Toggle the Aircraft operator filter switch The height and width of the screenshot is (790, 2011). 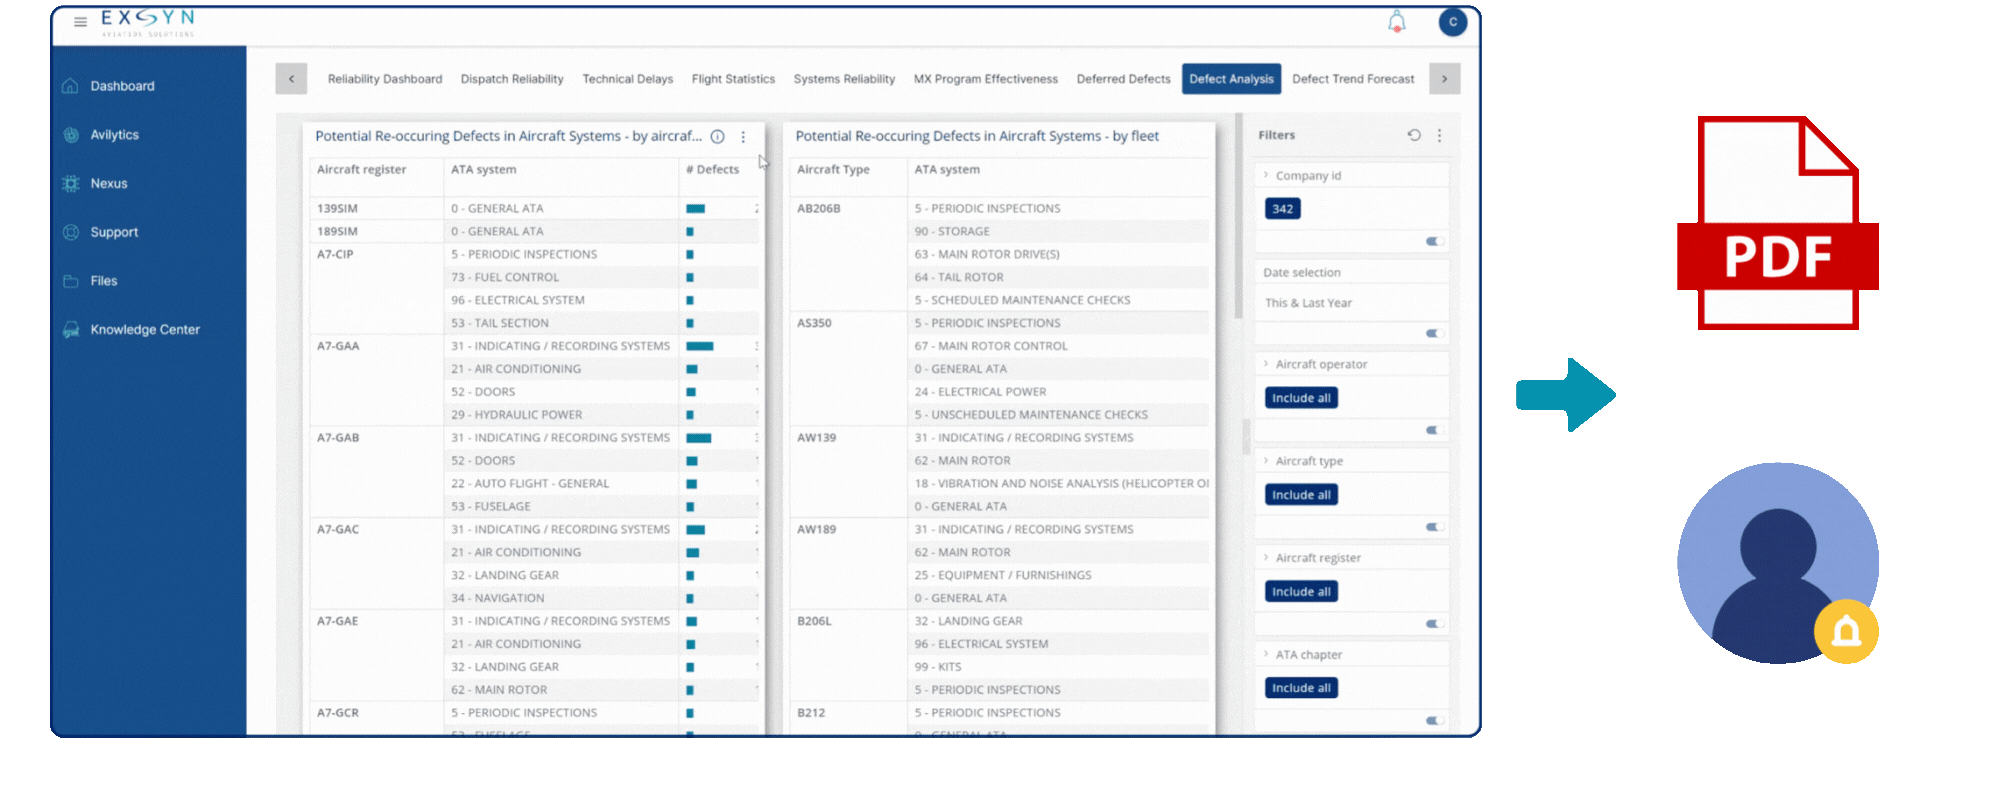[1434, 430]
